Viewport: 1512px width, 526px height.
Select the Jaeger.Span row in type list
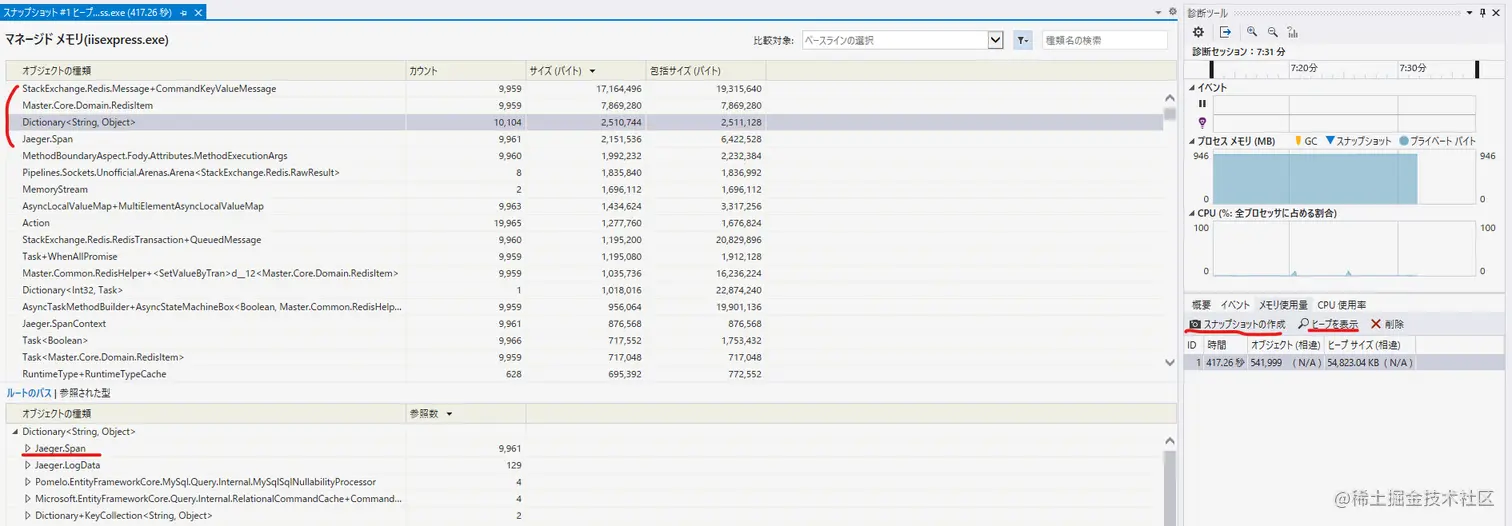(x=585, y=139)
